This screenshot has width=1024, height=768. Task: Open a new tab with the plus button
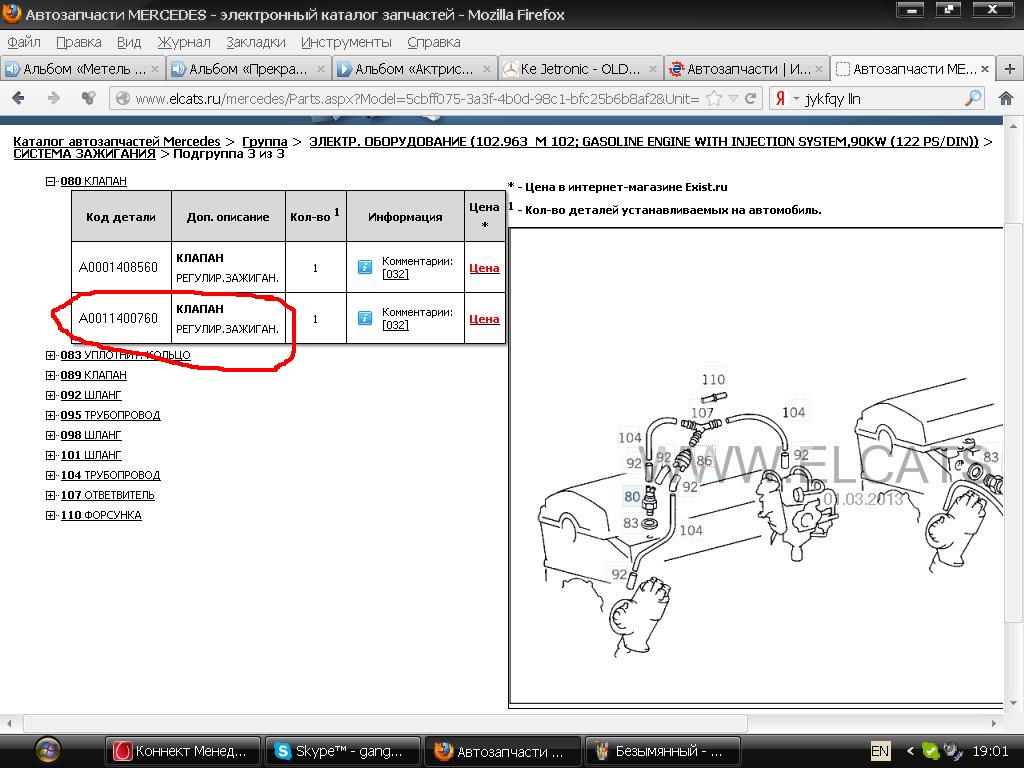coord(1010,69)
